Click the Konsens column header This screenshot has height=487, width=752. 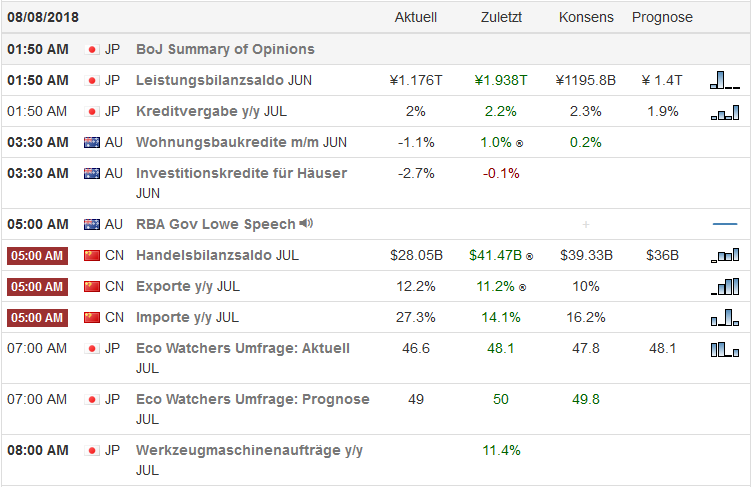click(586, 18)
